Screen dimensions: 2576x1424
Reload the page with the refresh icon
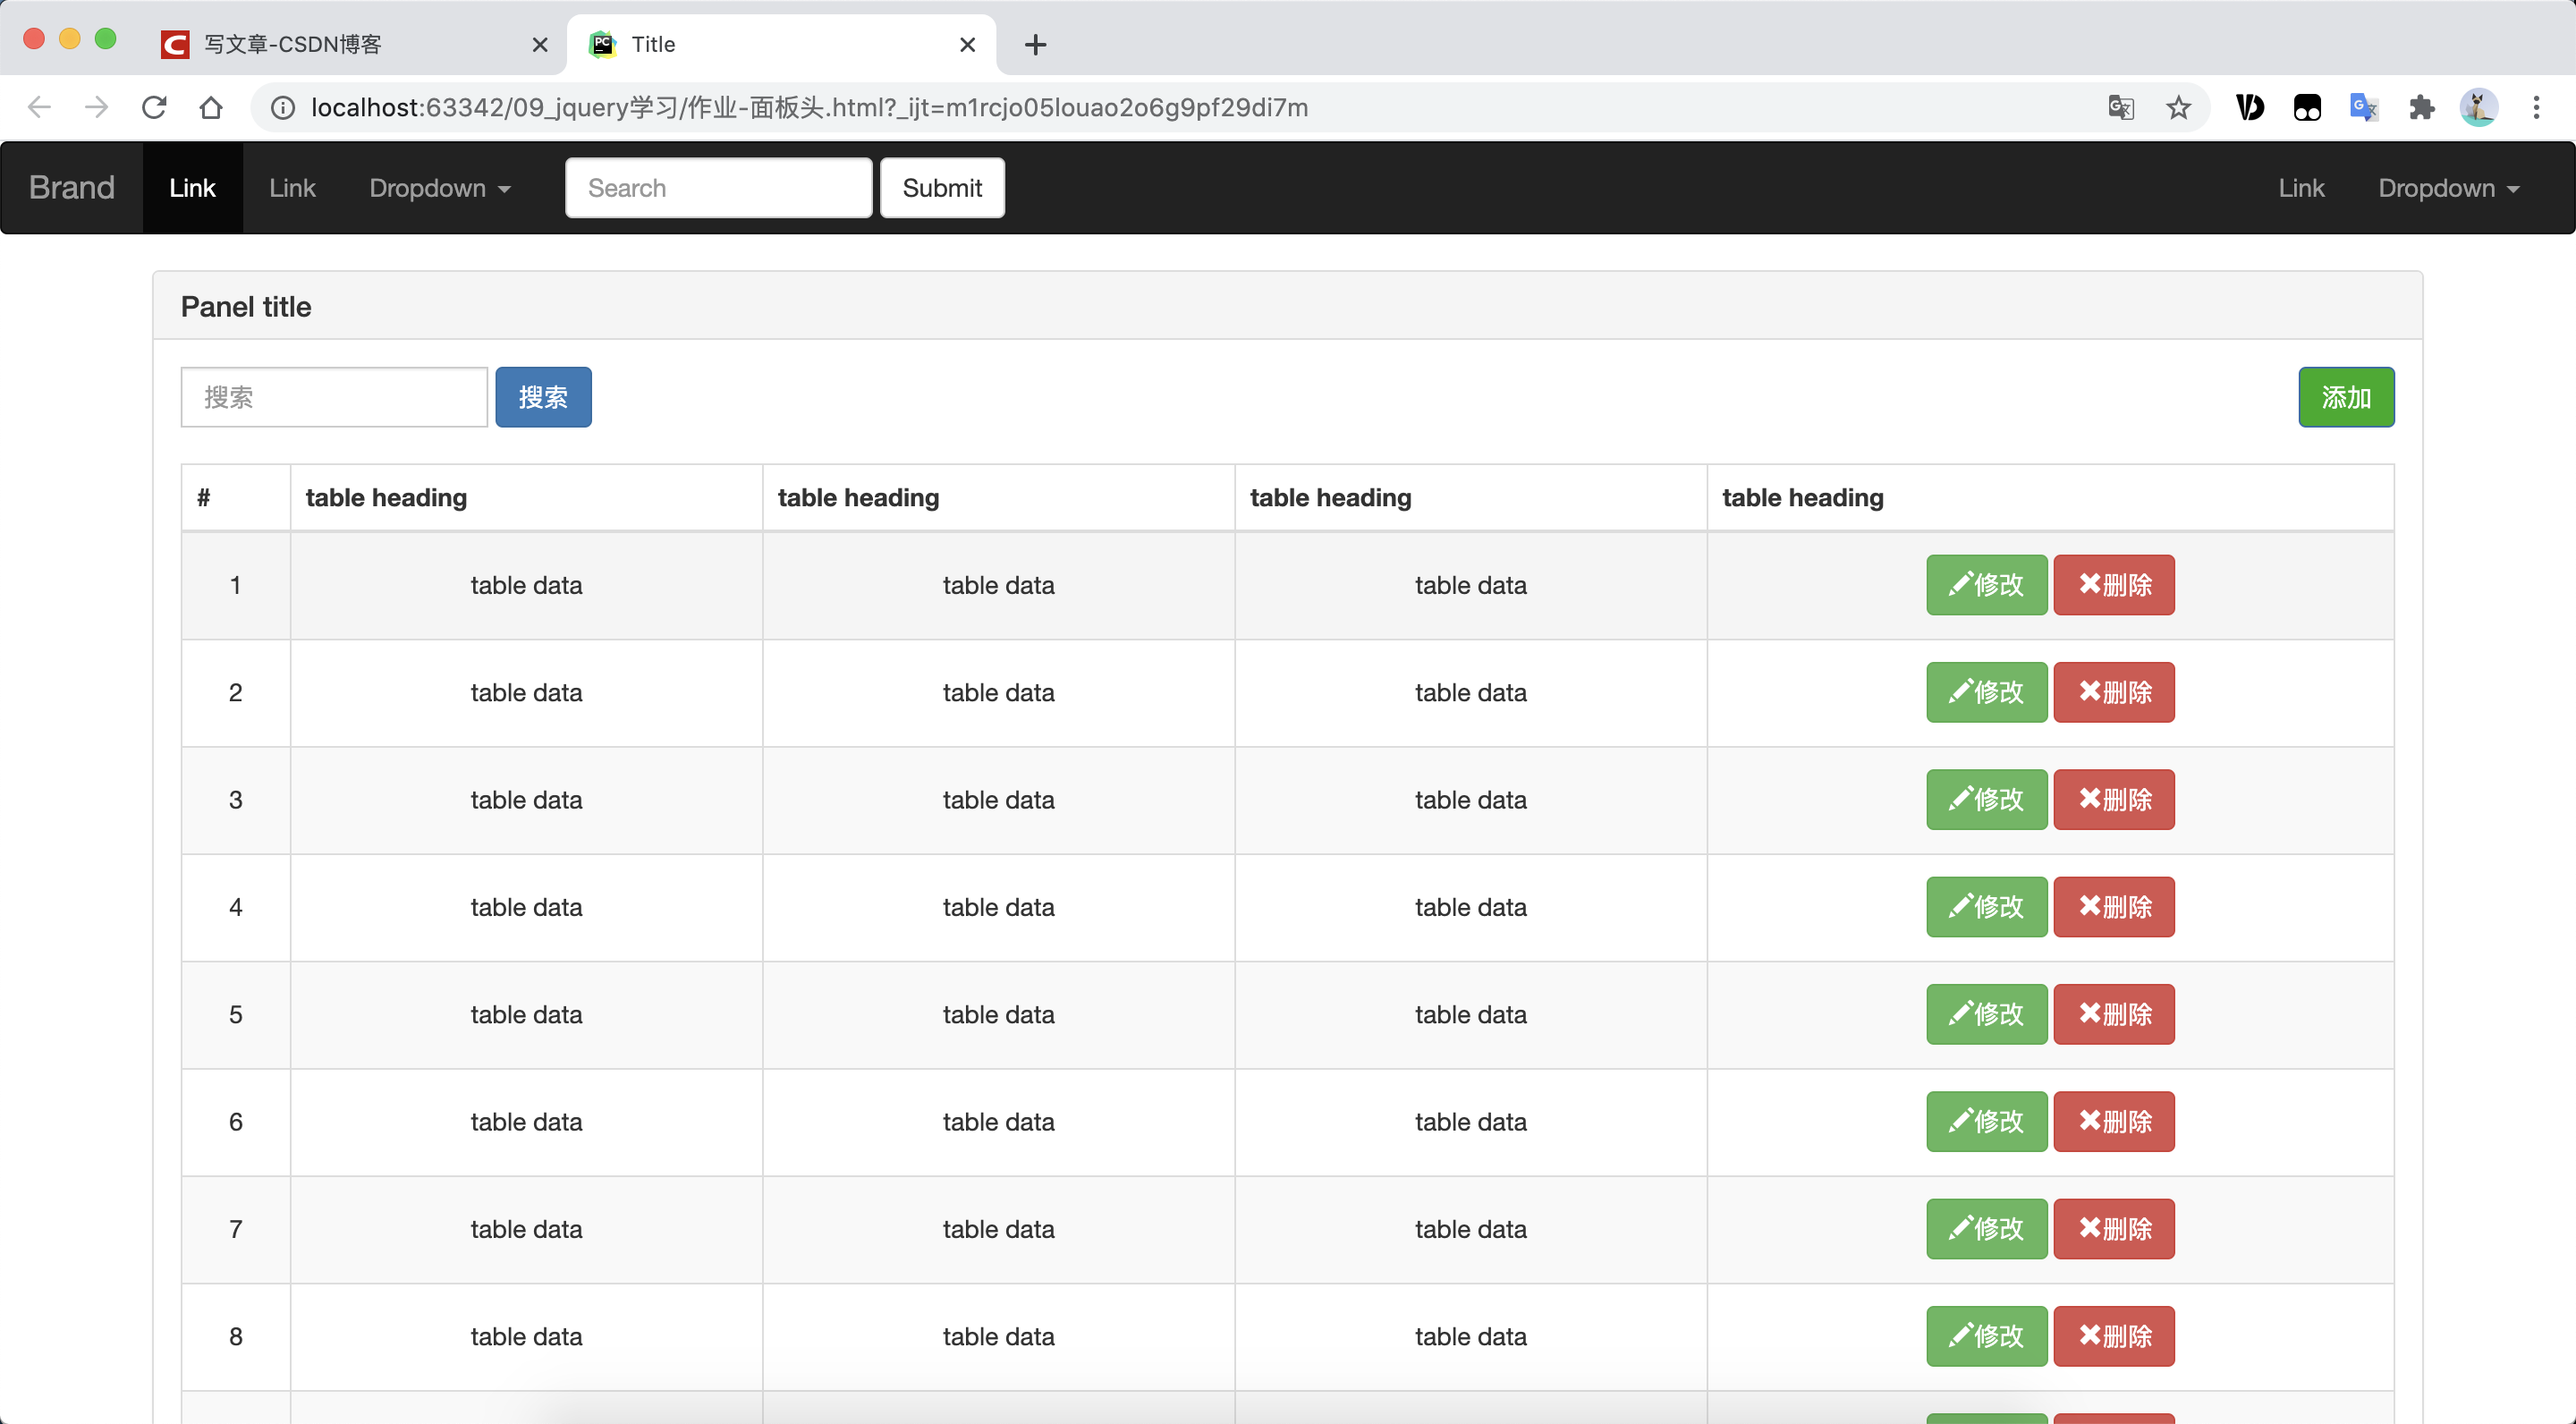(154, 107)
